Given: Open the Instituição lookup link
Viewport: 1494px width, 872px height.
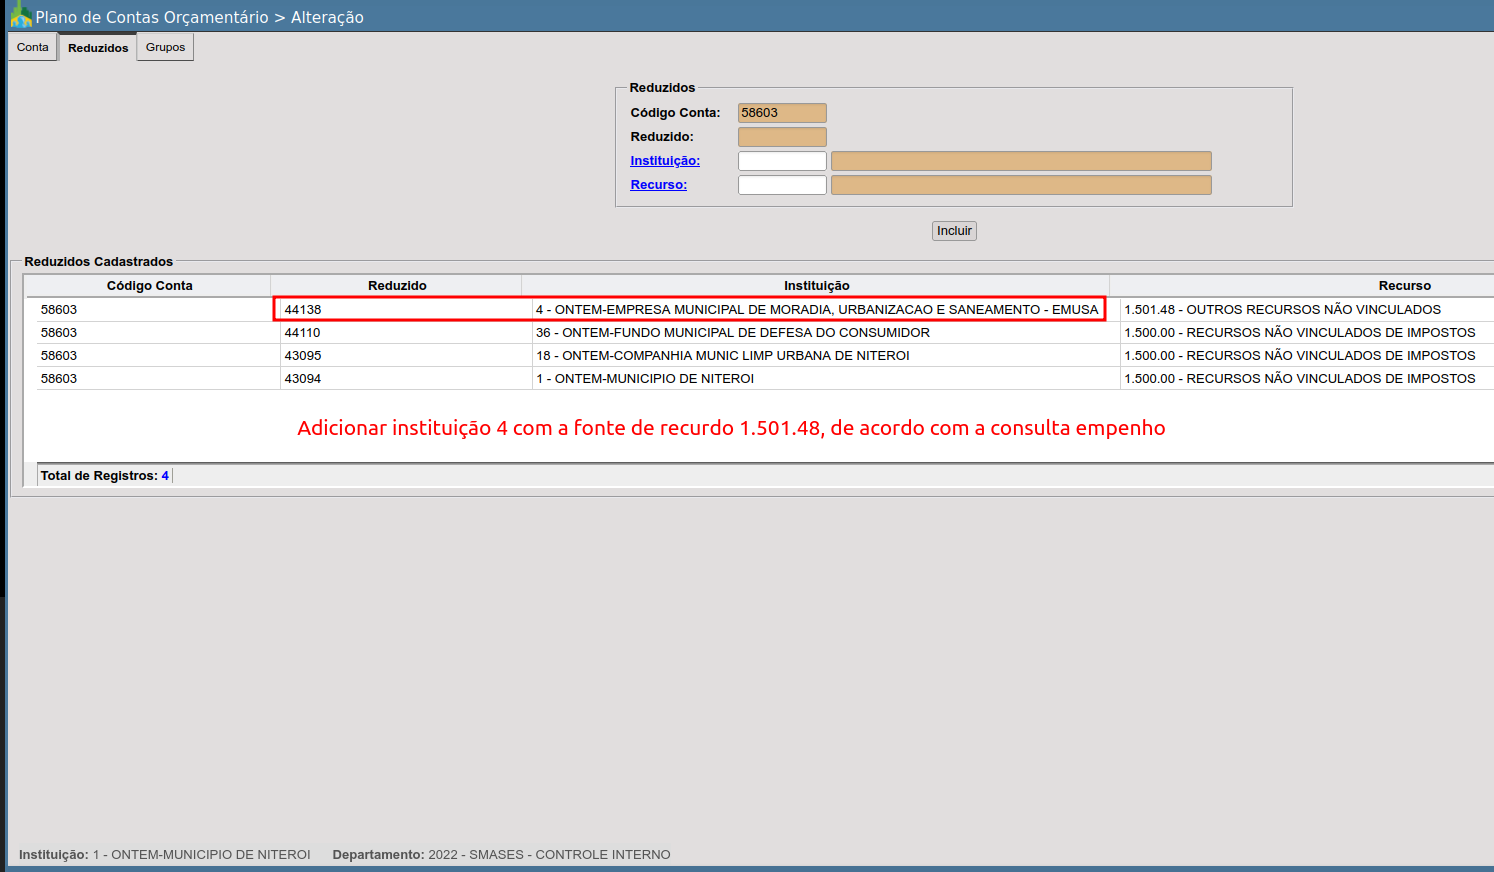Looking at the screenshot, I should click(x=665, y=161).
